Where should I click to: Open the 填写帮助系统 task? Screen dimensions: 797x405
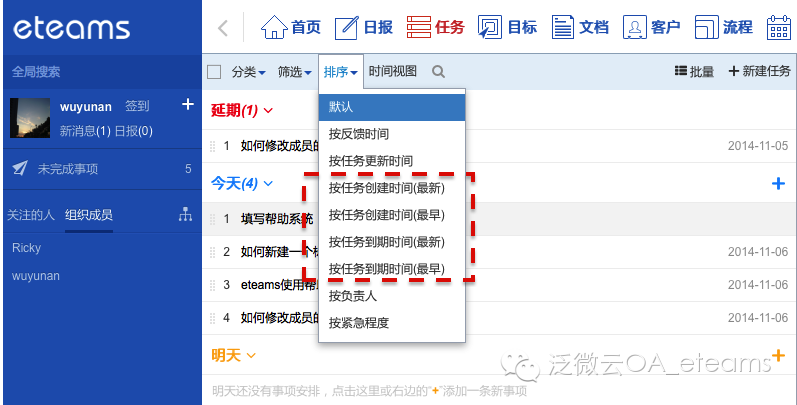[277, 220]
